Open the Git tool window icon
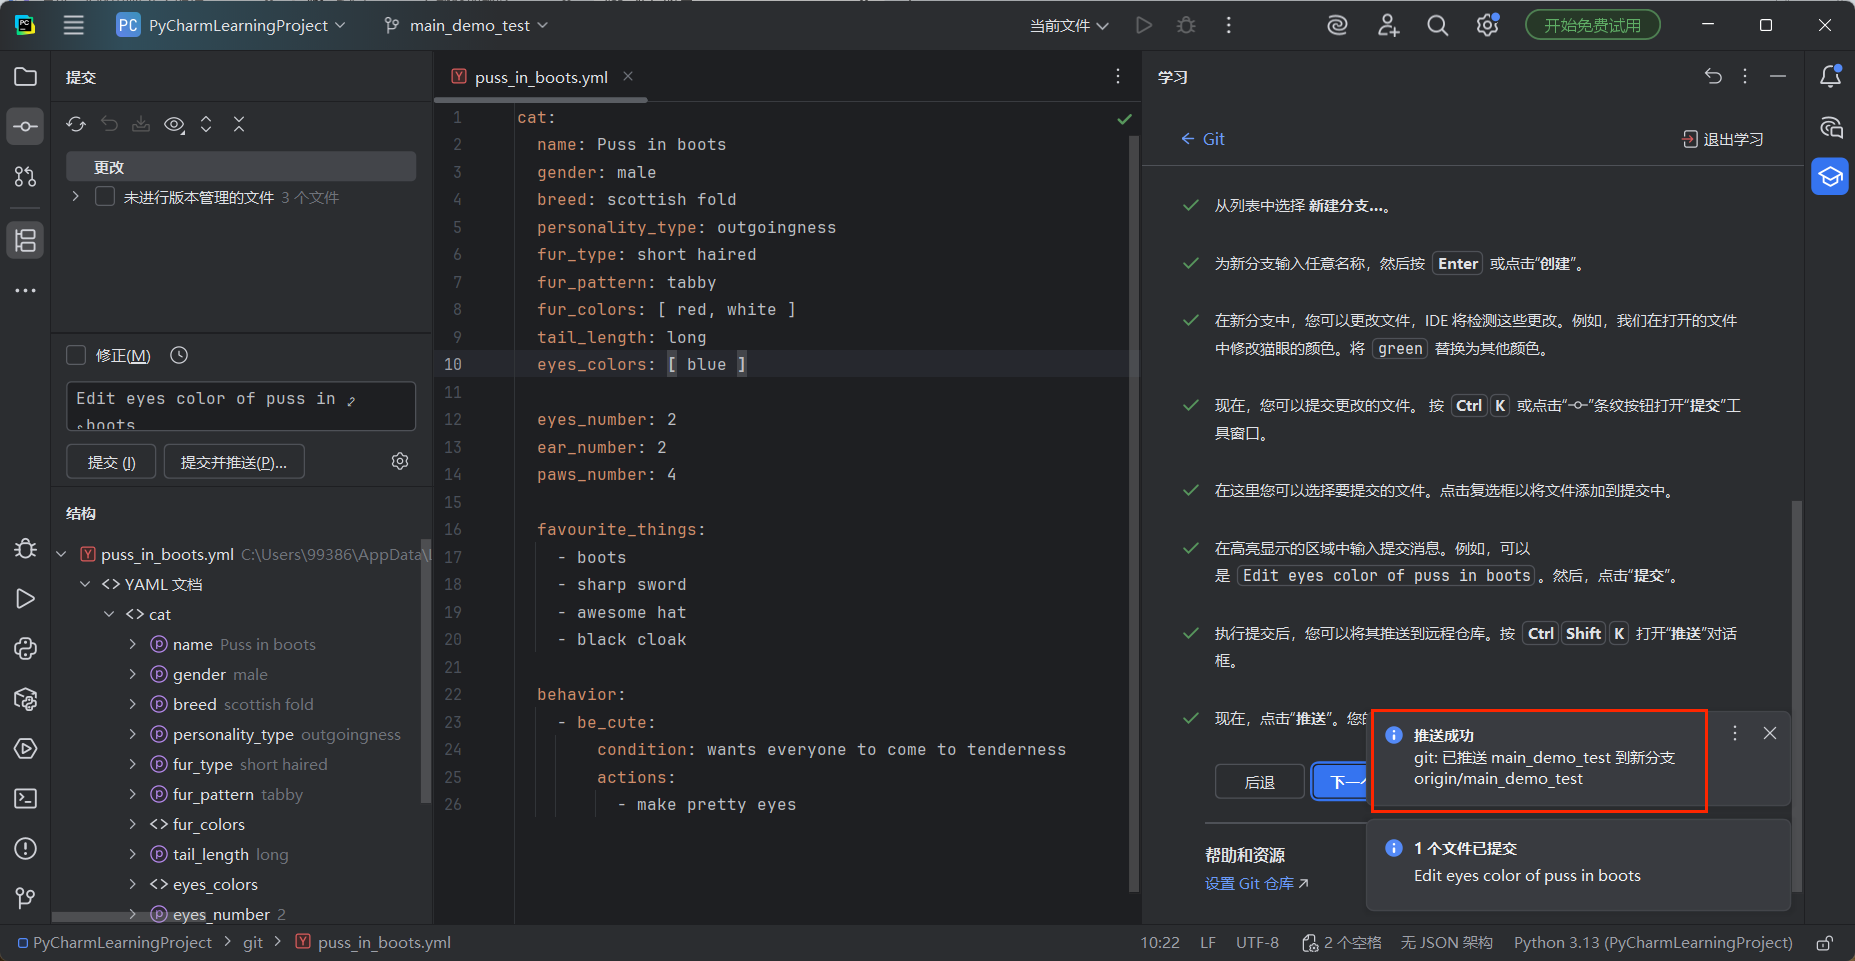Image resolution: width=1855 pixels, height=961 pixels. [x=26, y=898]
